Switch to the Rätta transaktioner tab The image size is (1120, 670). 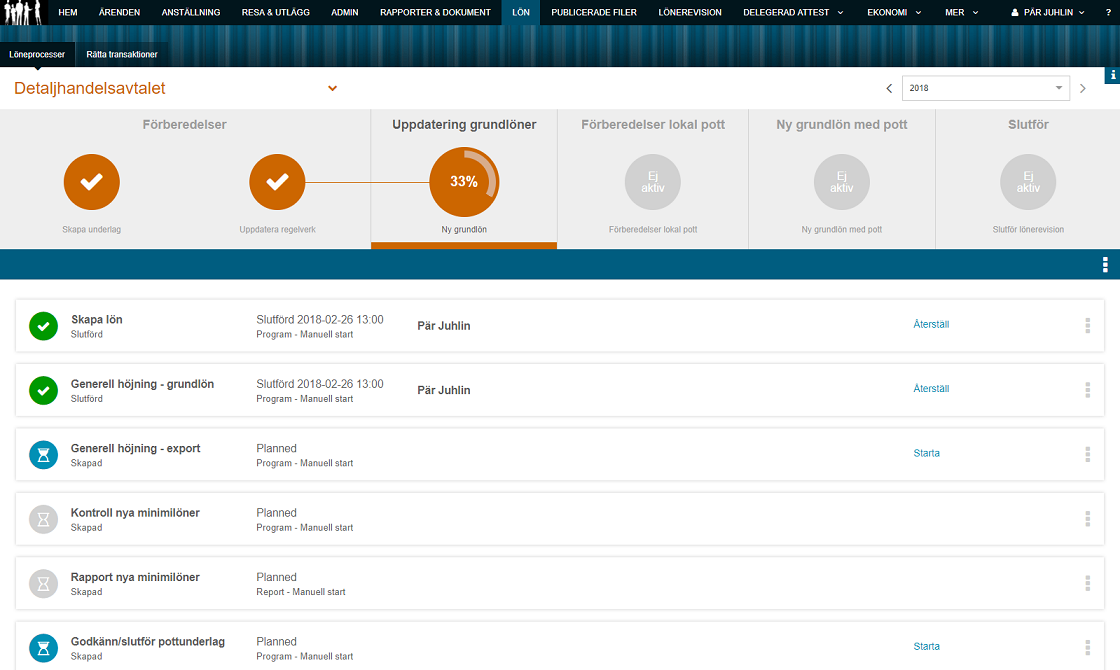click(x=122, y=54)
